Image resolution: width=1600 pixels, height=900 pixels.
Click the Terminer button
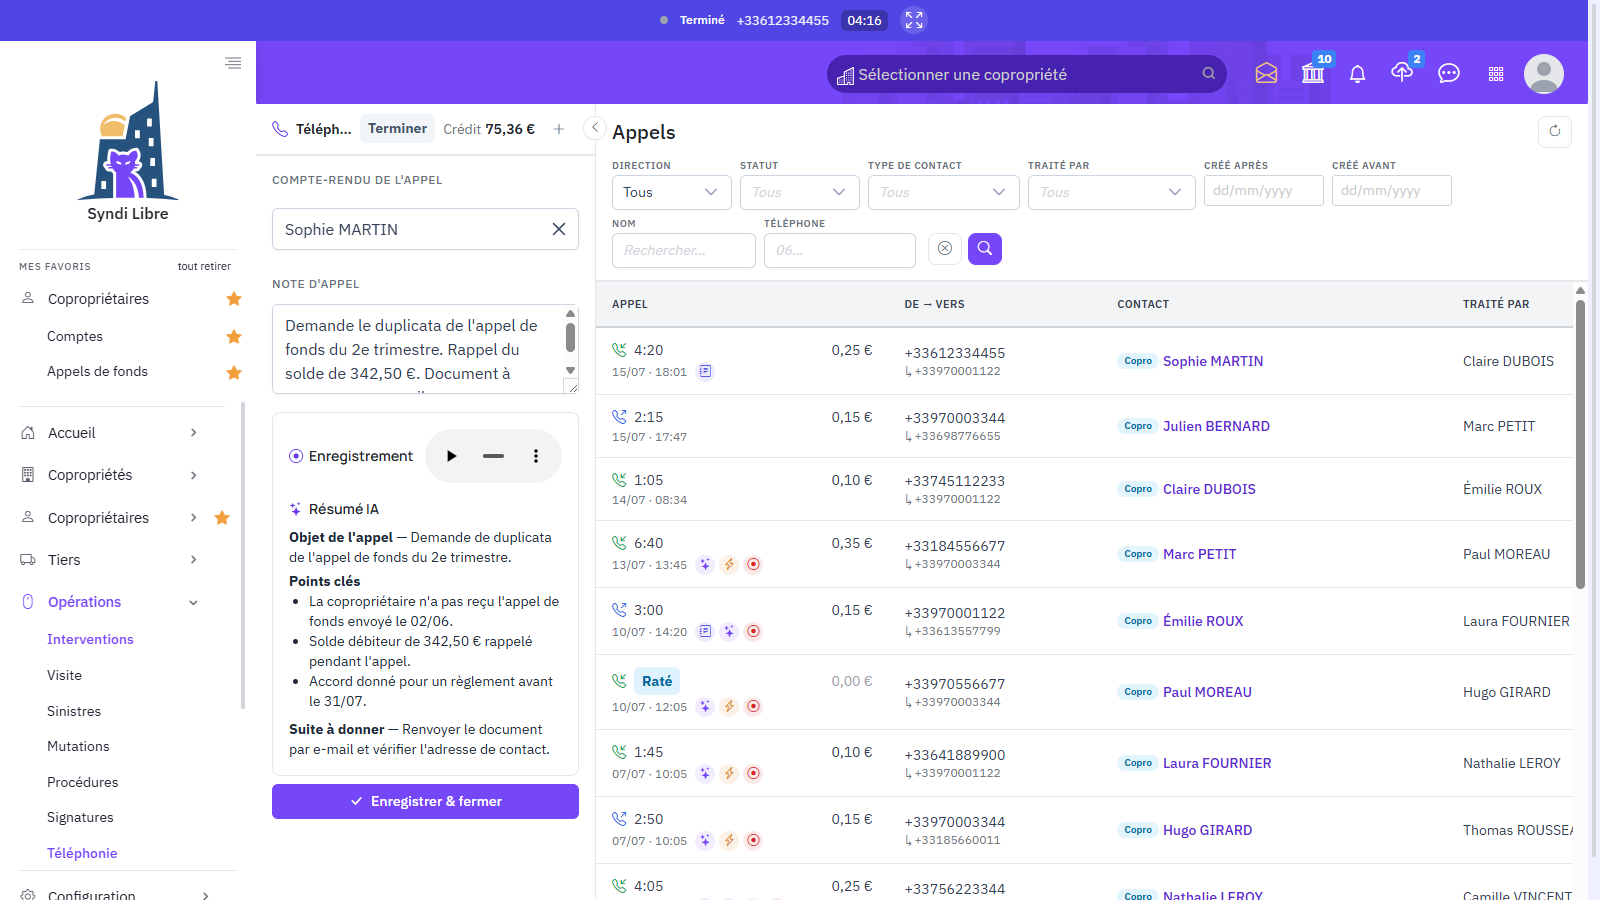[x=397, y=129]
